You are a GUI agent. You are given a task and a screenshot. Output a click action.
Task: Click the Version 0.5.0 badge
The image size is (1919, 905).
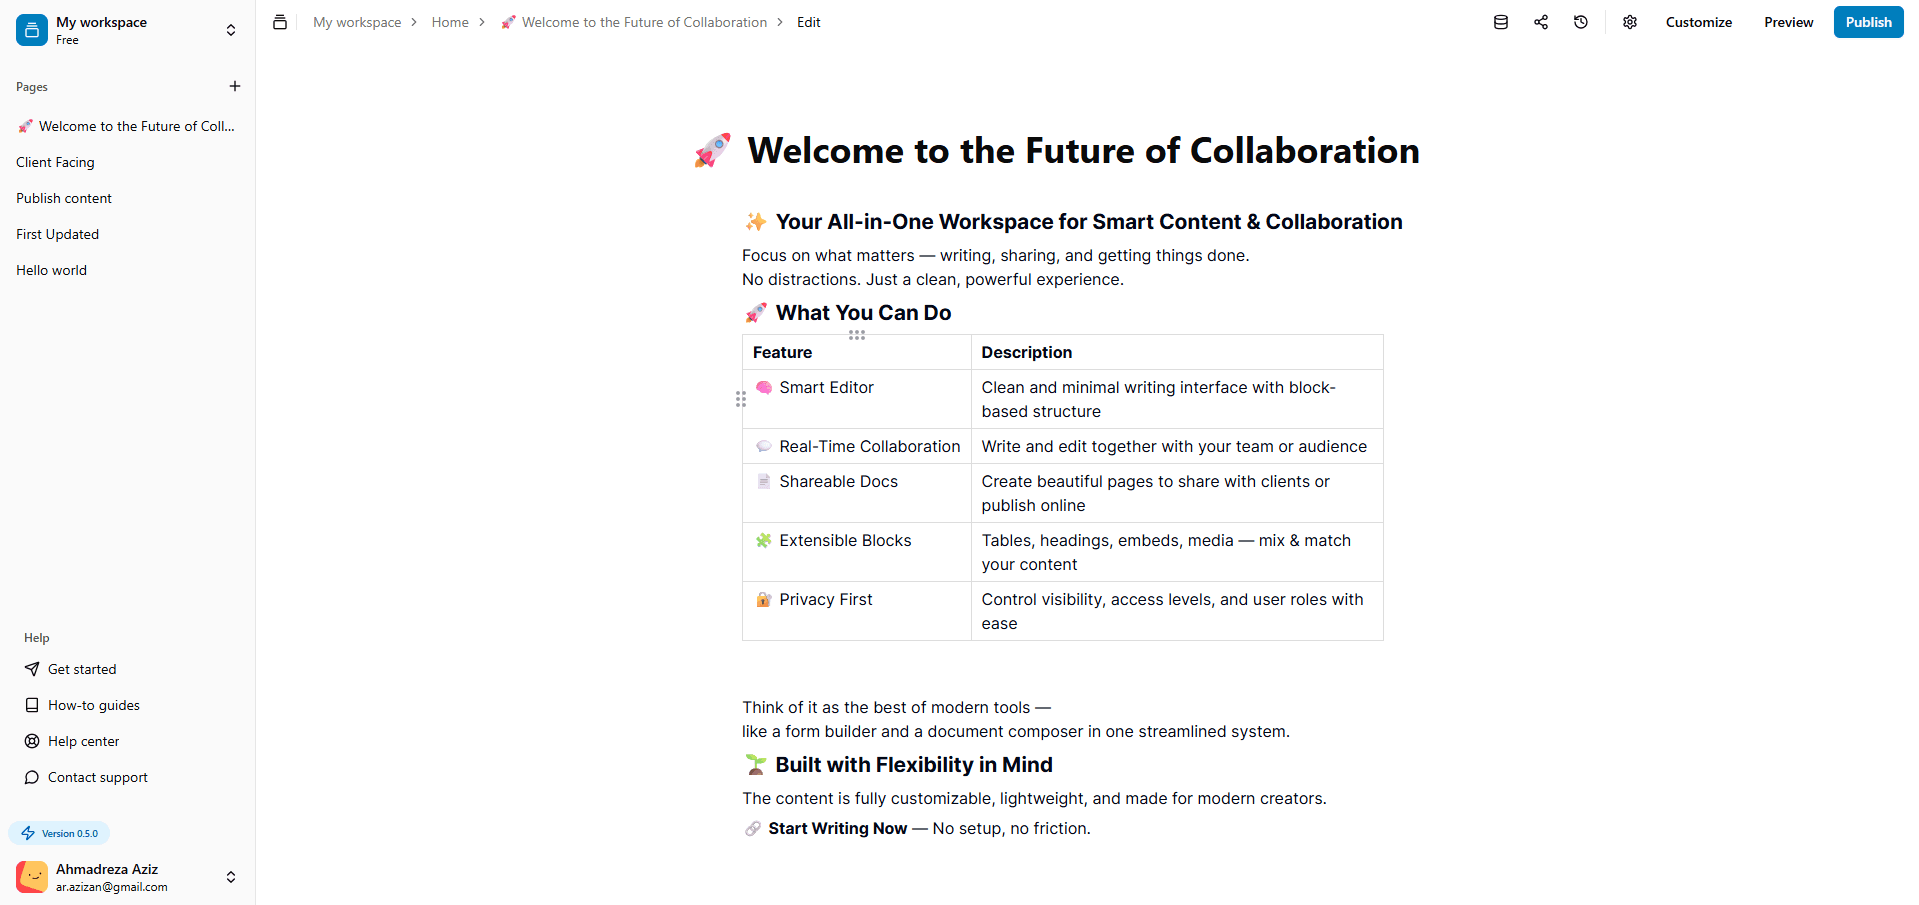[x=59, y=833]
